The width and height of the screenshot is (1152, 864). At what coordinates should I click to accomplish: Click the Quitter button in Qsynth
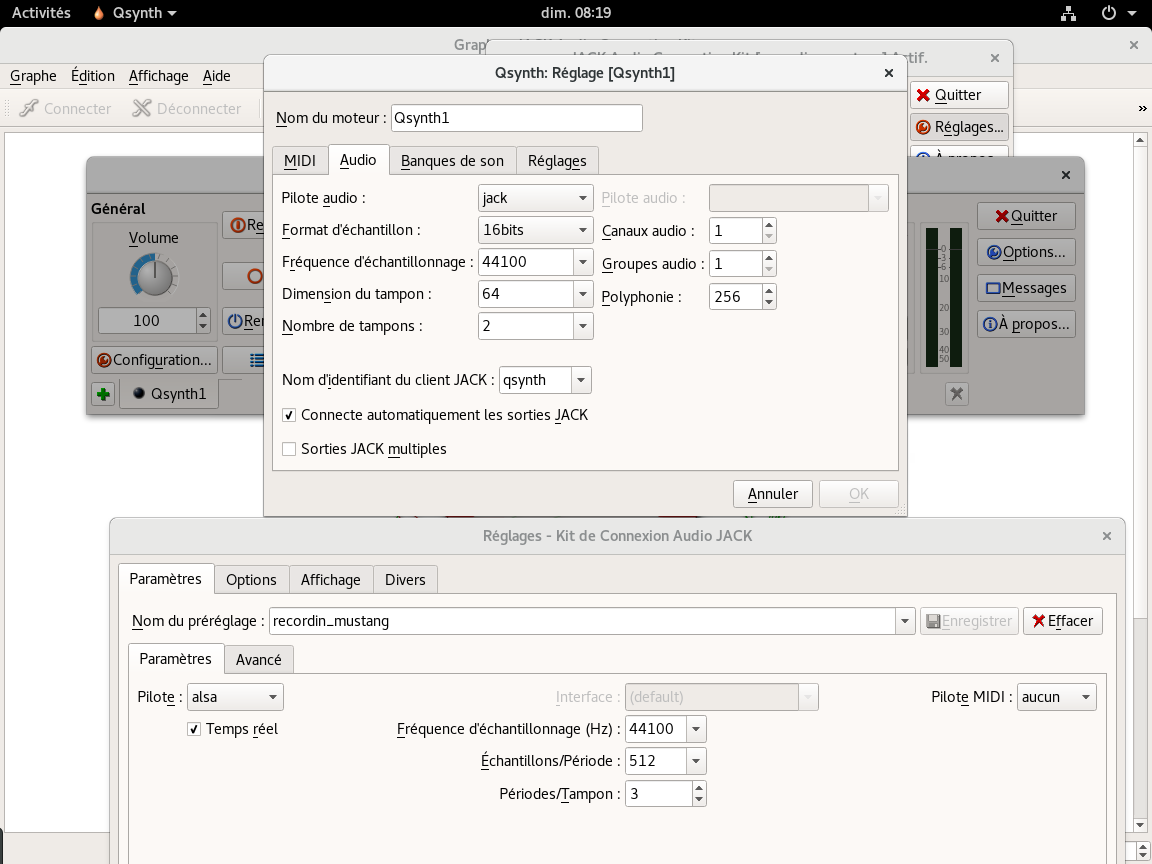coord(1026,216)
